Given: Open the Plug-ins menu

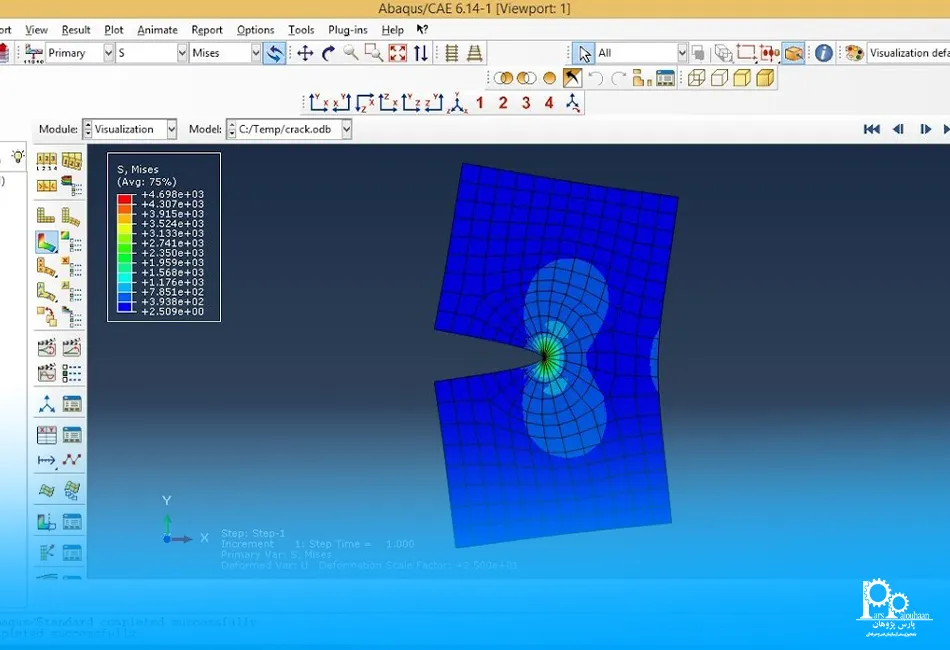Looking at the screenshot, I should (x=347, y=30).
